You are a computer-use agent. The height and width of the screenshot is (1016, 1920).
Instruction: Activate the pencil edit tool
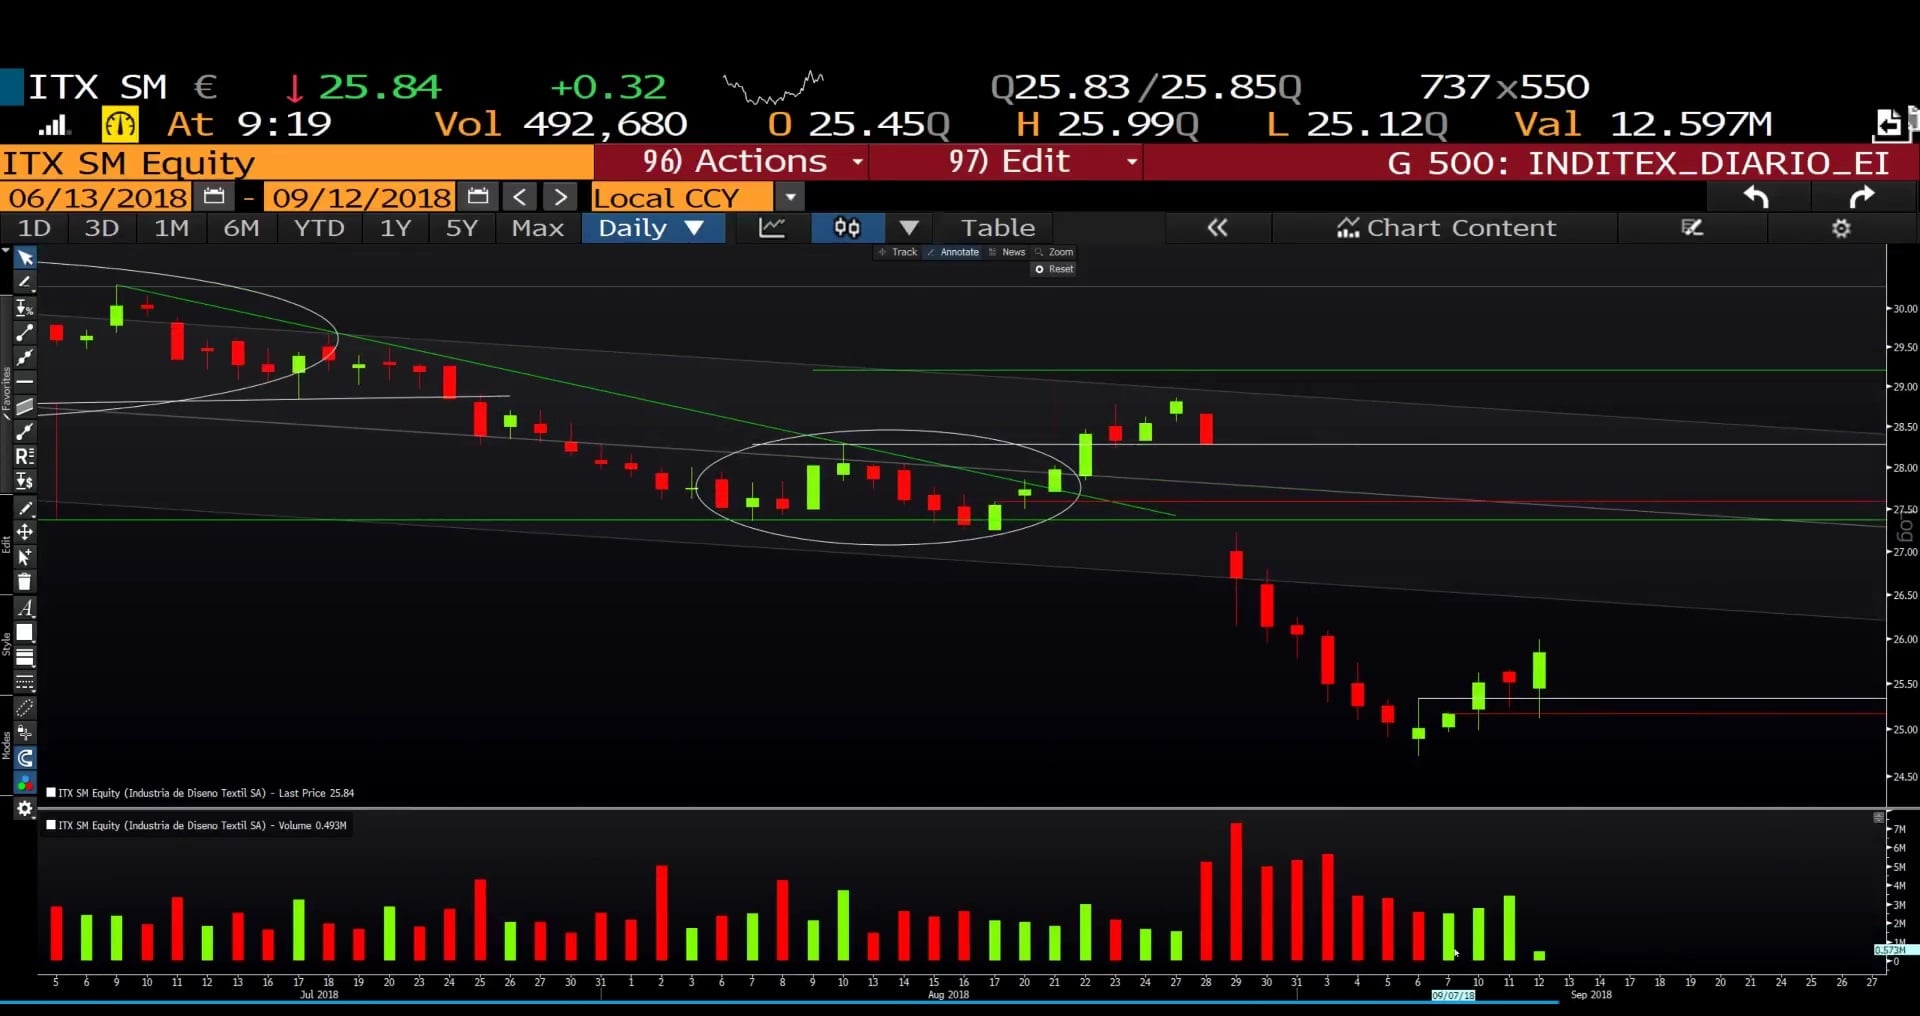click(25, 508)
